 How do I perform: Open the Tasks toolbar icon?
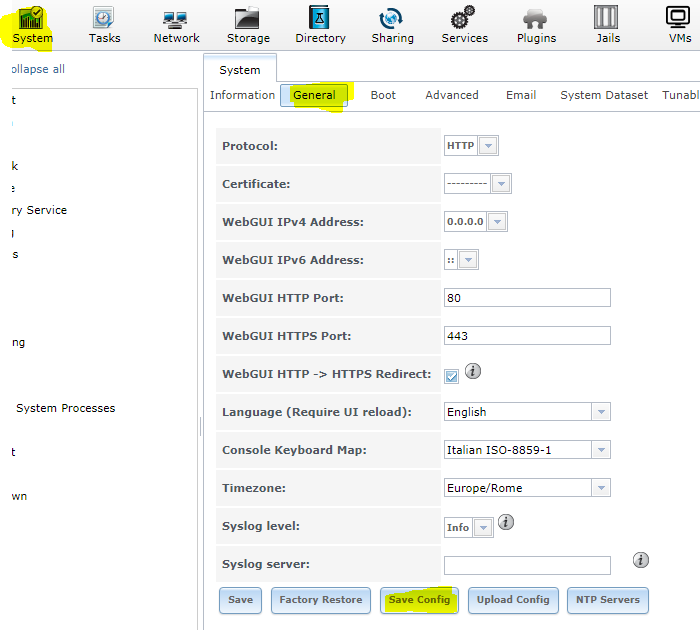104,25
